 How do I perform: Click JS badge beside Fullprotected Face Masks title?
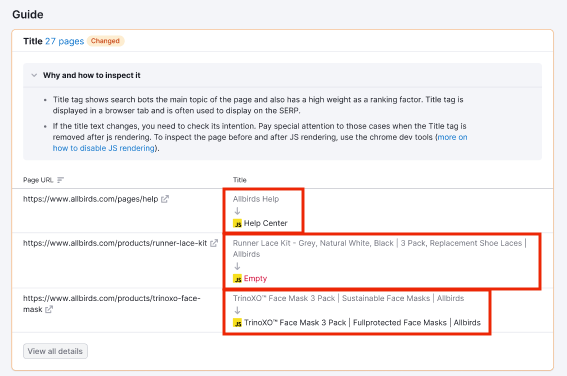tap(238, 323)
